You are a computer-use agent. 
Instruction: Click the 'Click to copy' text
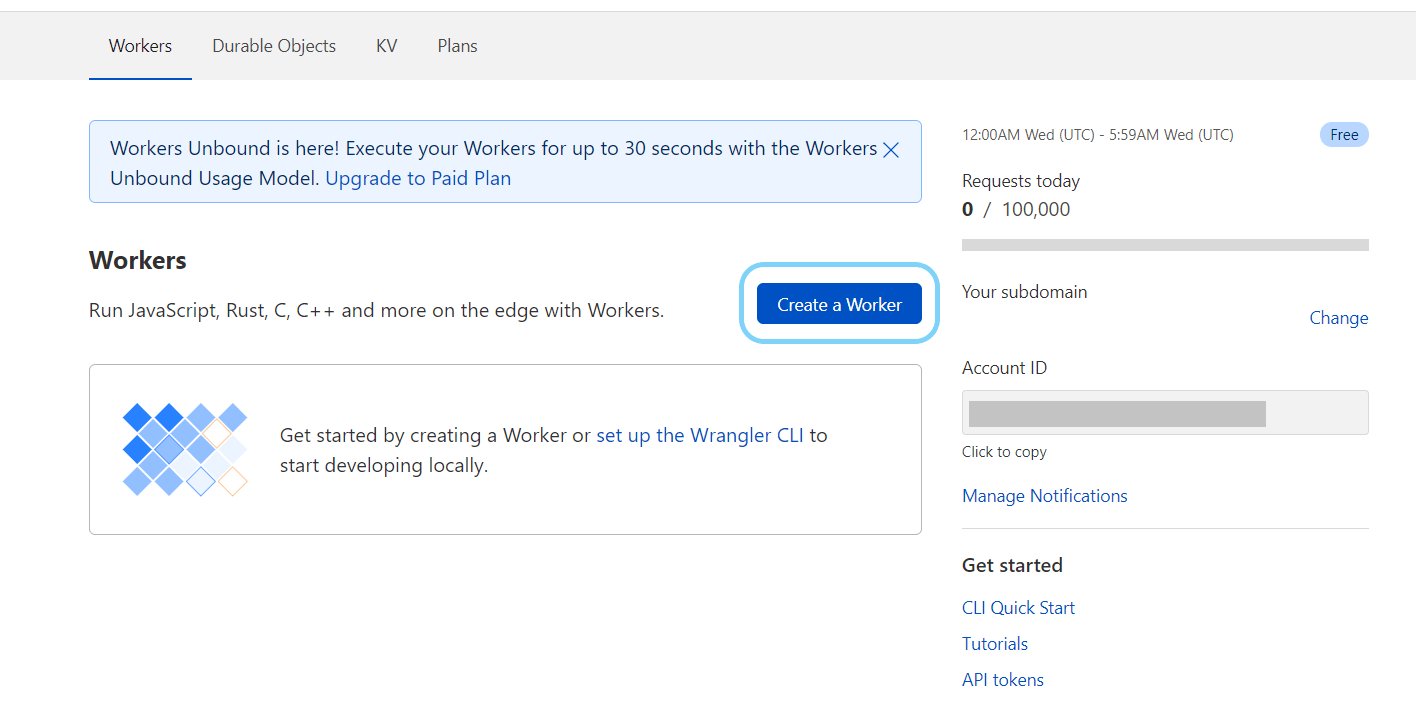tap(1004, 452)
